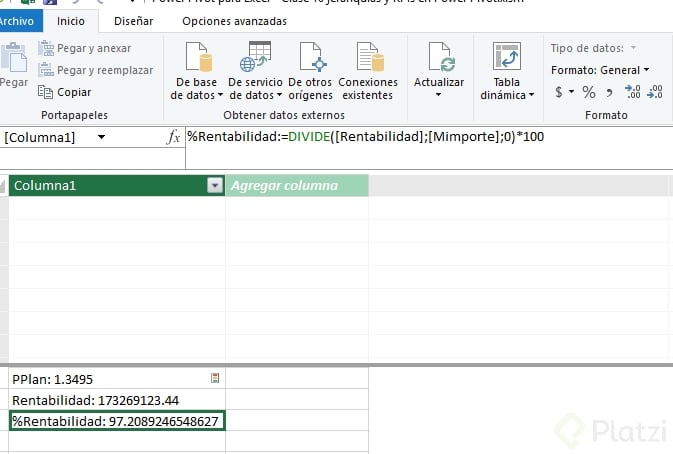673x454 pixels.
Task: Open Opciones avanzadas tab
Action: tap(234, 21)
